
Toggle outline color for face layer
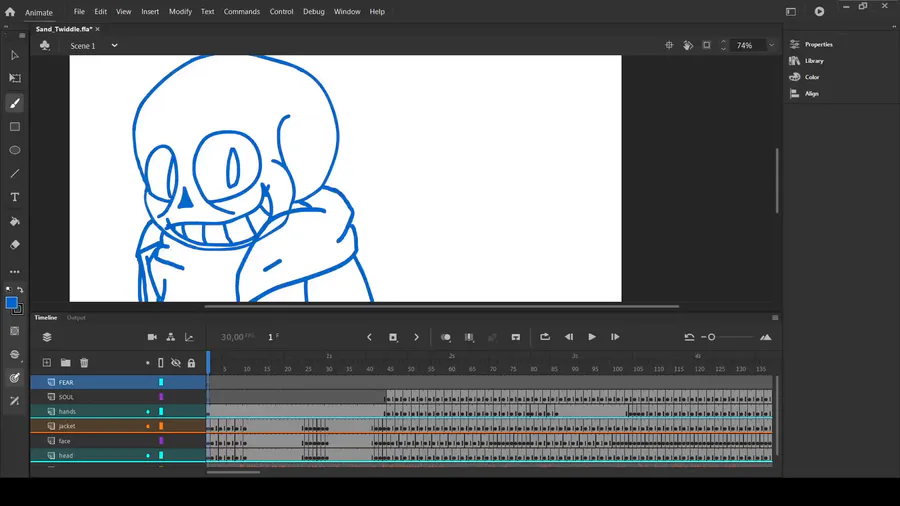(x=161, y=441)
